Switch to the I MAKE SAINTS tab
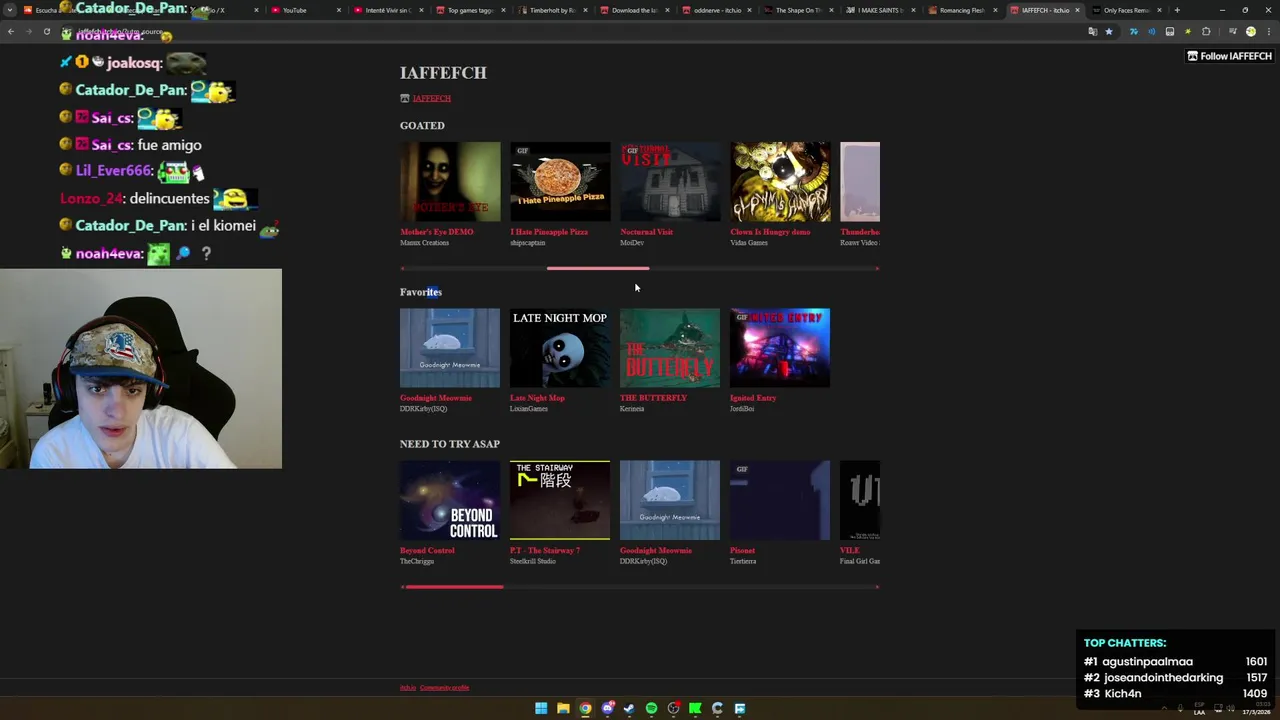1280x720 pixels. coord(880,10)
